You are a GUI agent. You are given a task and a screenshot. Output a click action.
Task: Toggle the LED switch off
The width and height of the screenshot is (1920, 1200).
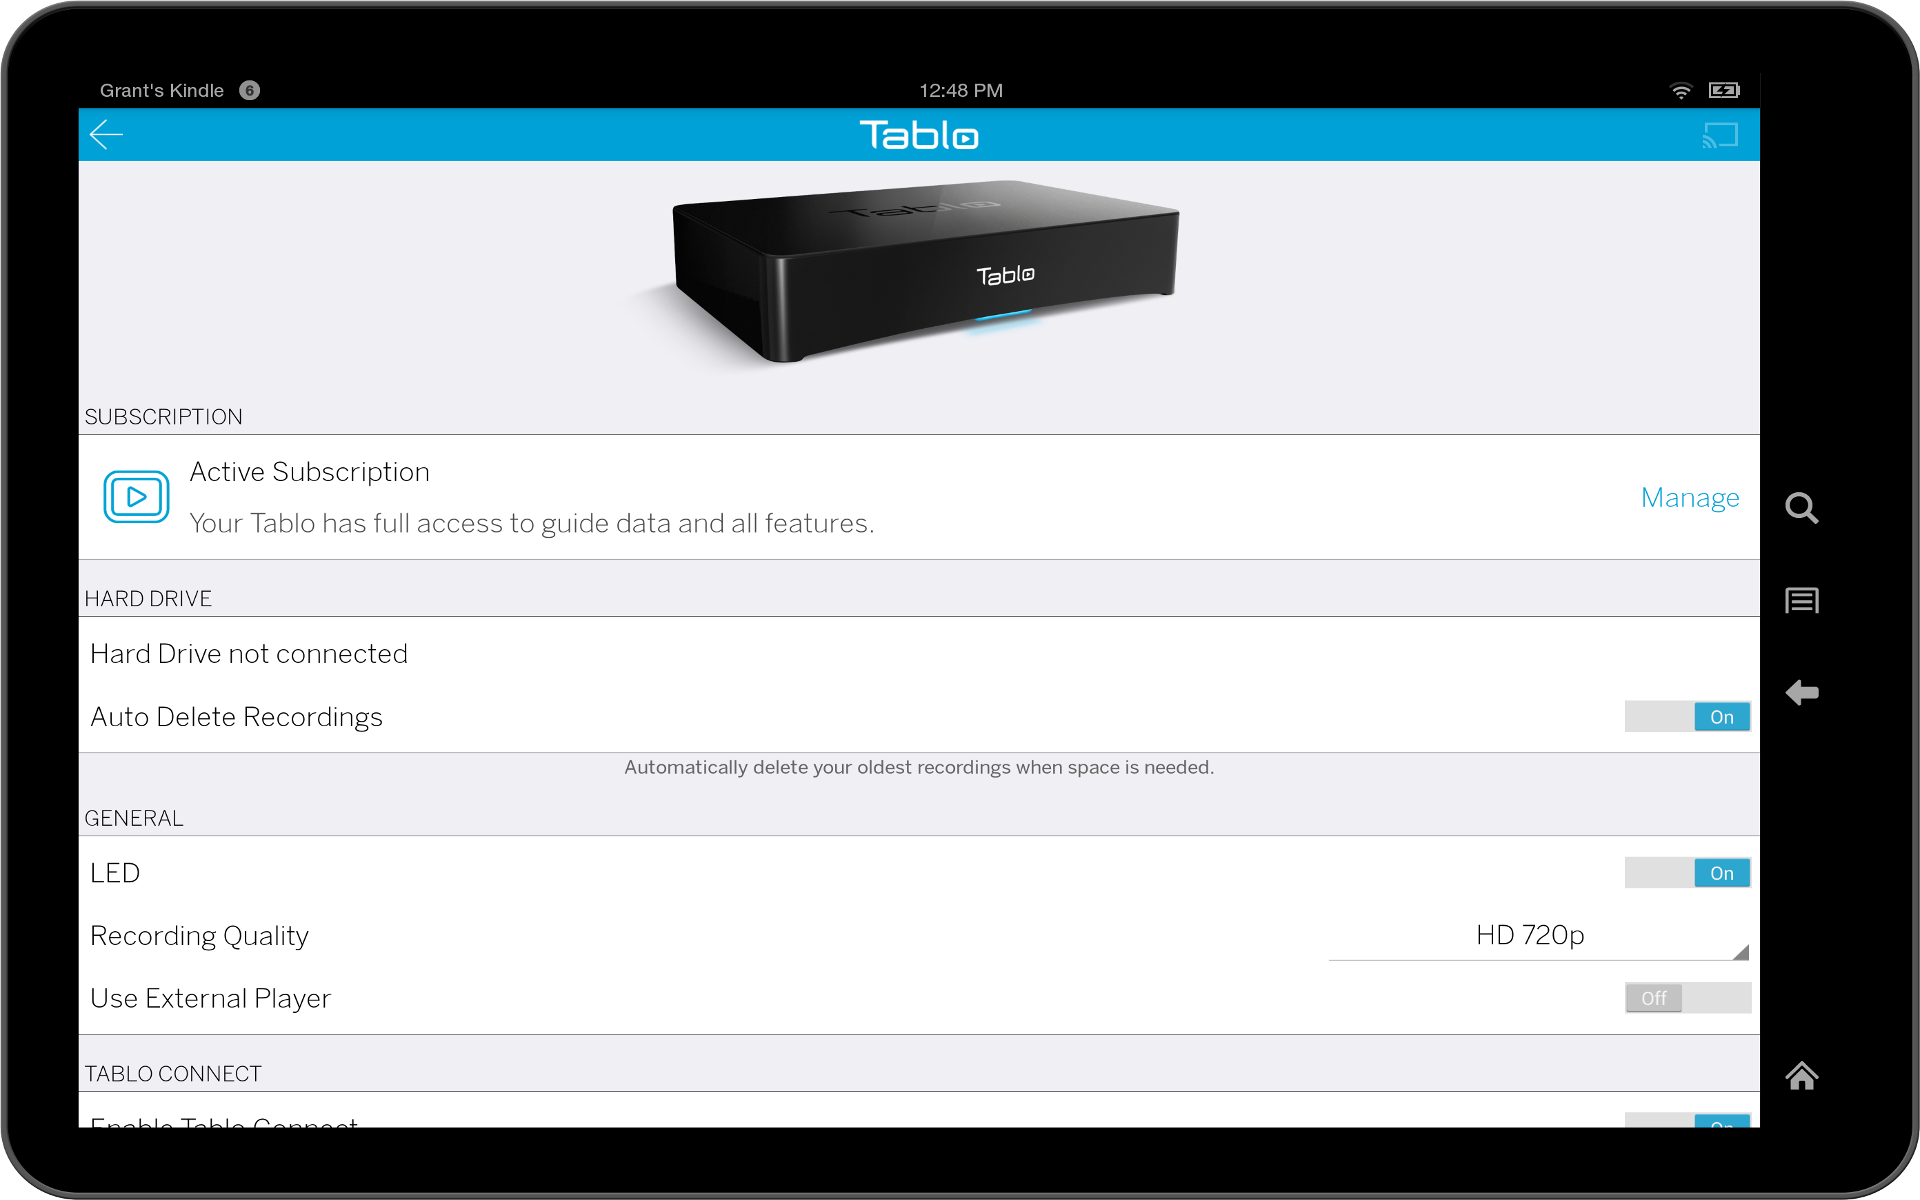pos(1687,873)
